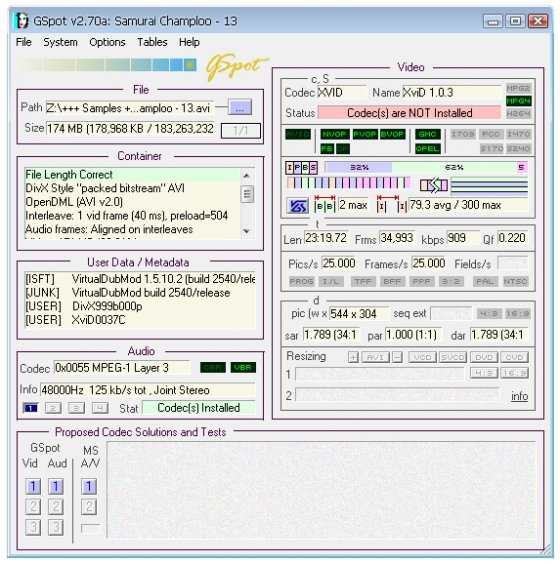This screenshot has height=563, width=560.
Task: Click the 3:2 pulldown indicator
Action: point(451,282)
